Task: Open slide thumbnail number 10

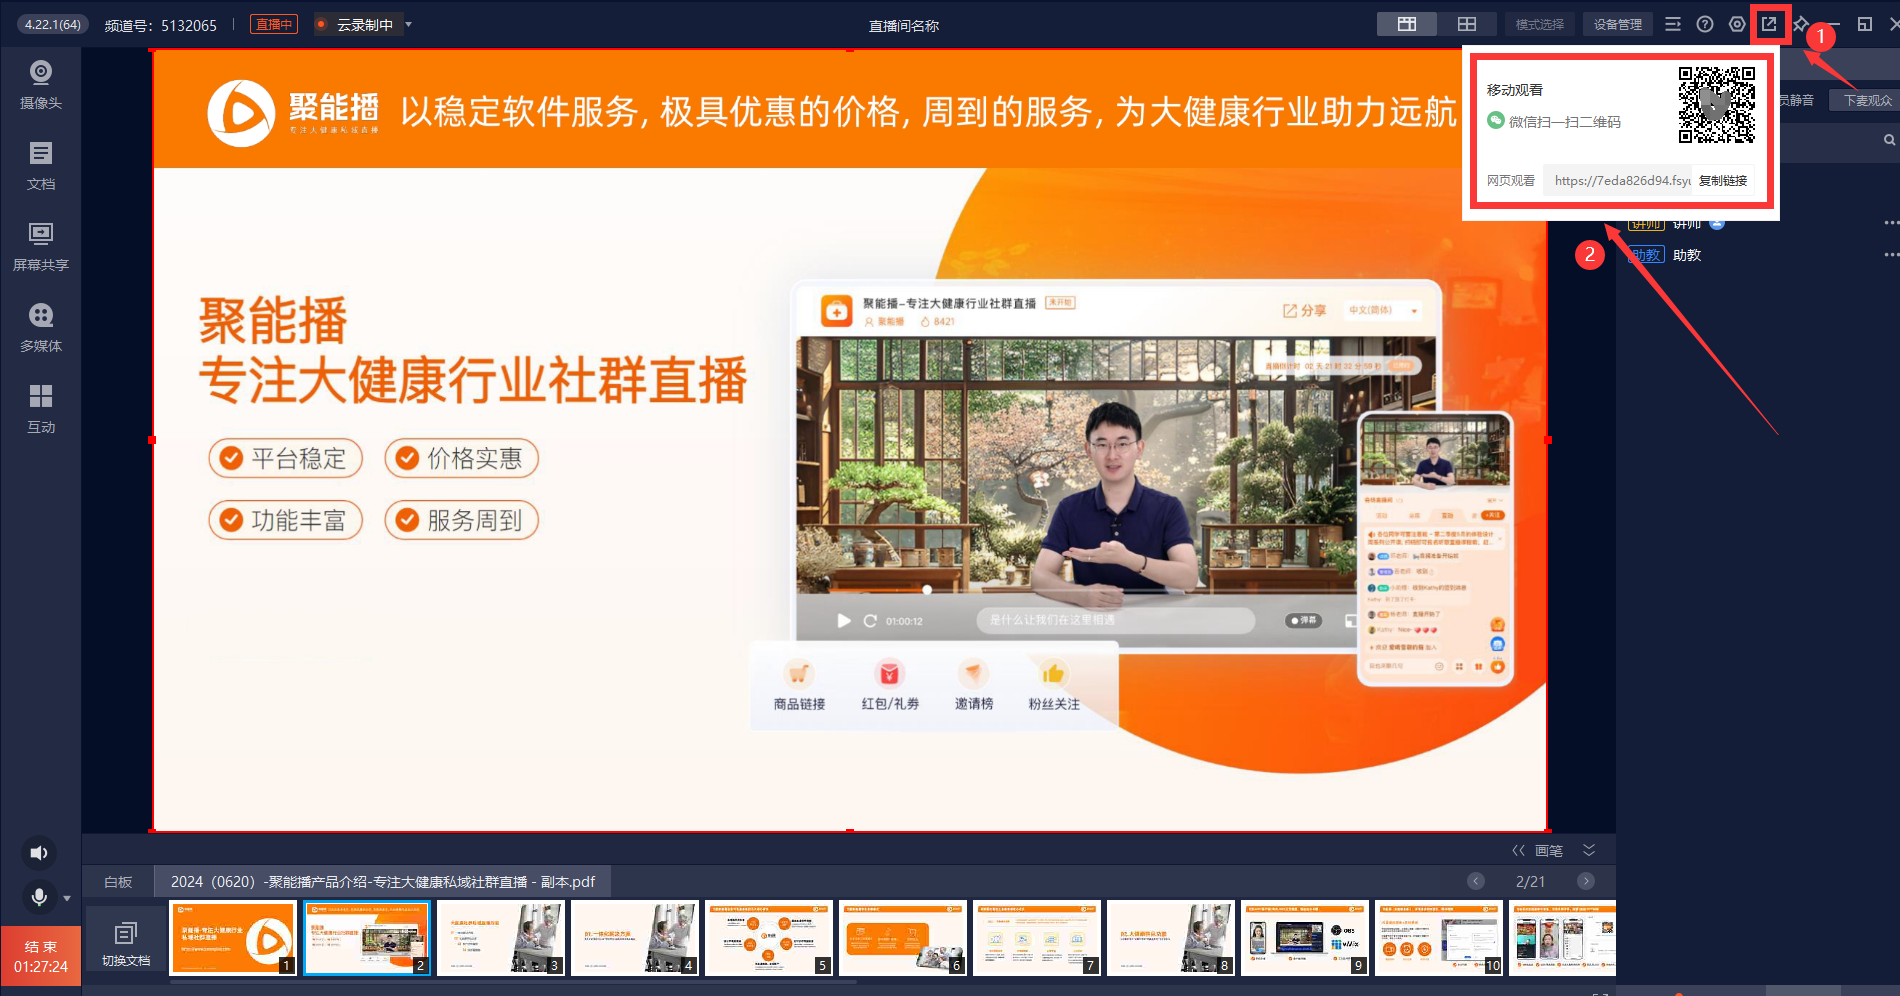Action: pyautogui.click(x=1439, y=937)
